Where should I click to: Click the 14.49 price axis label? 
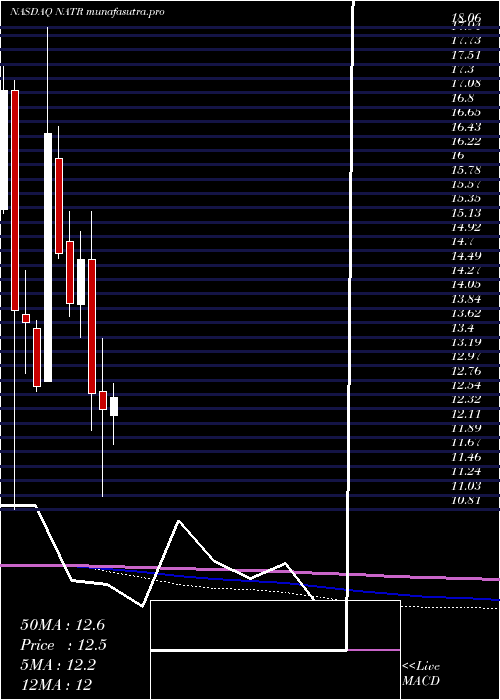[x=466, y=256]
